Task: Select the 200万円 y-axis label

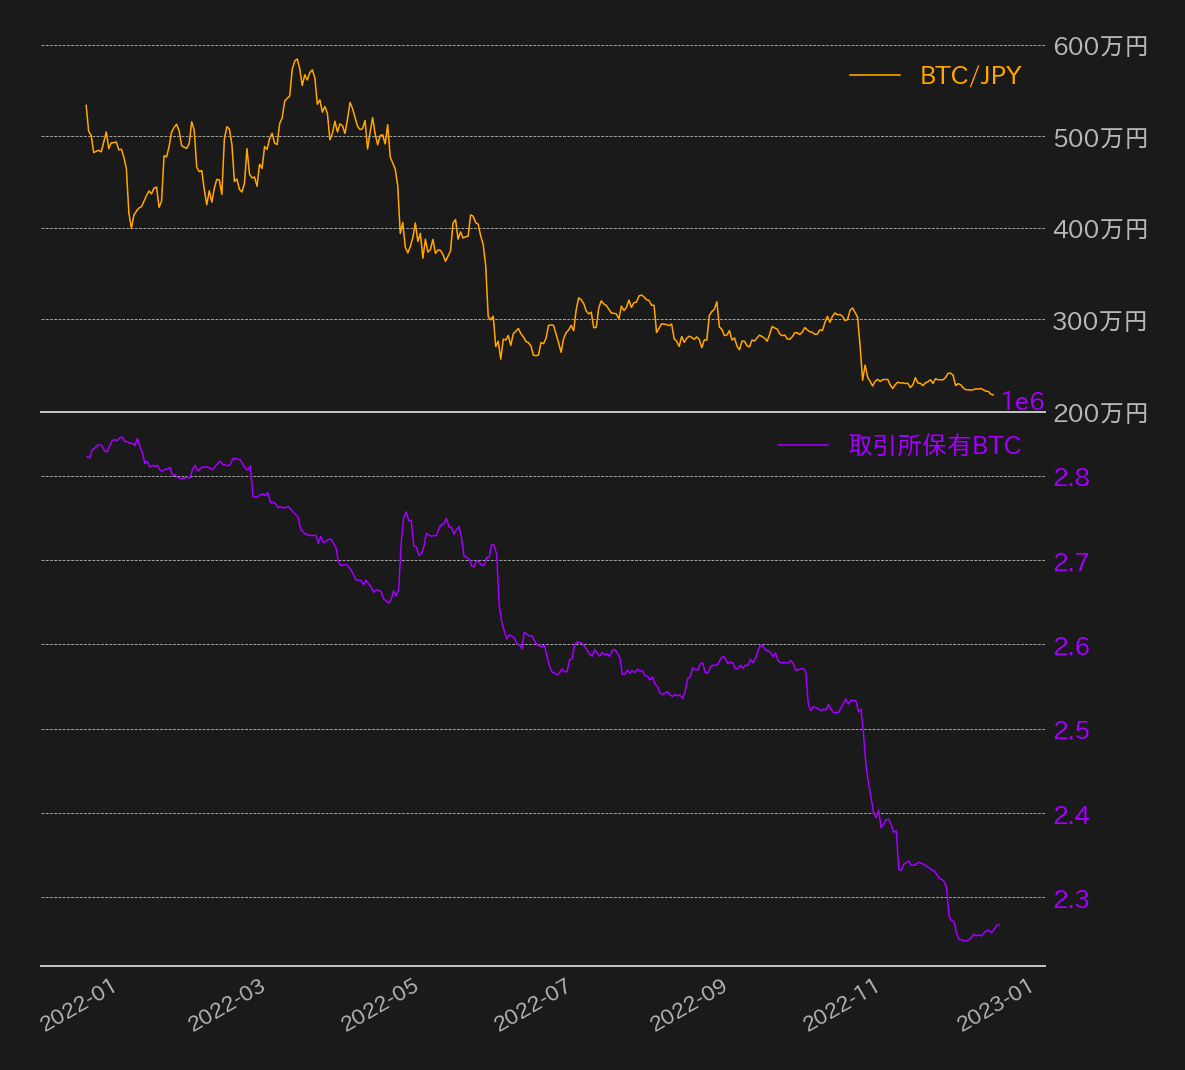Action: point(1100,413)
